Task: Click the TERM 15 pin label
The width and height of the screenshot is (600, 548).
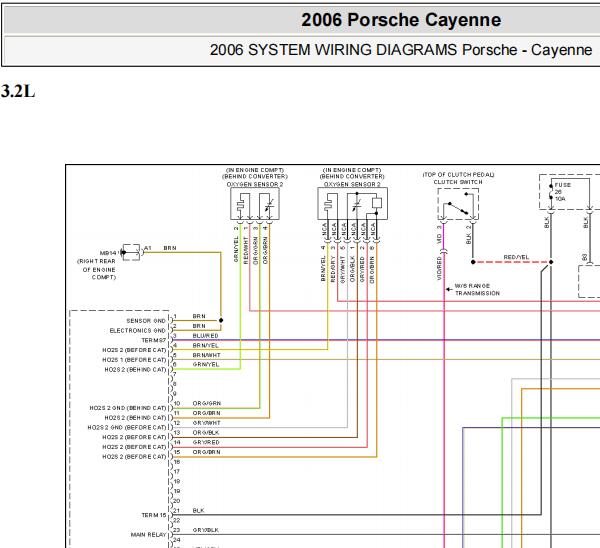Action: pos(154,515)
